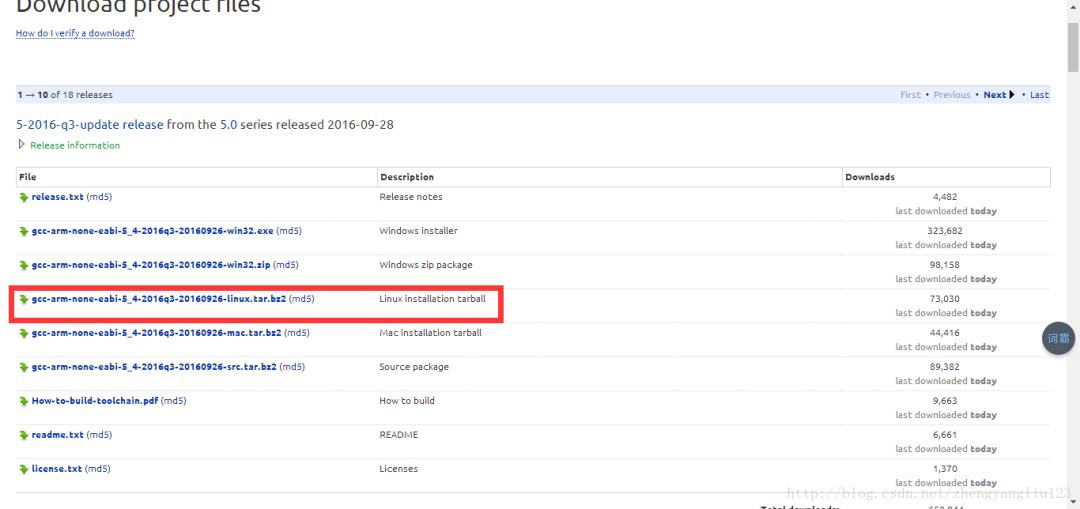This screenshot has height=509, width=1080.
Task: Jump to Last page of releases
Action: [1040, 95]
